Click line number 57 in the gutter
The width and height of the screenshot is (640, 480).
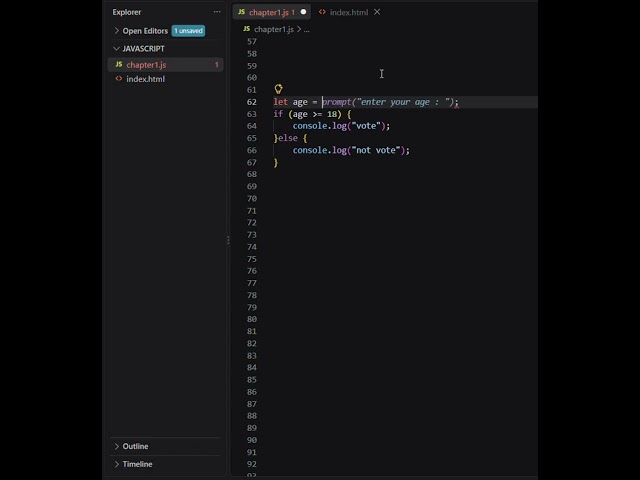click(252, 42)
